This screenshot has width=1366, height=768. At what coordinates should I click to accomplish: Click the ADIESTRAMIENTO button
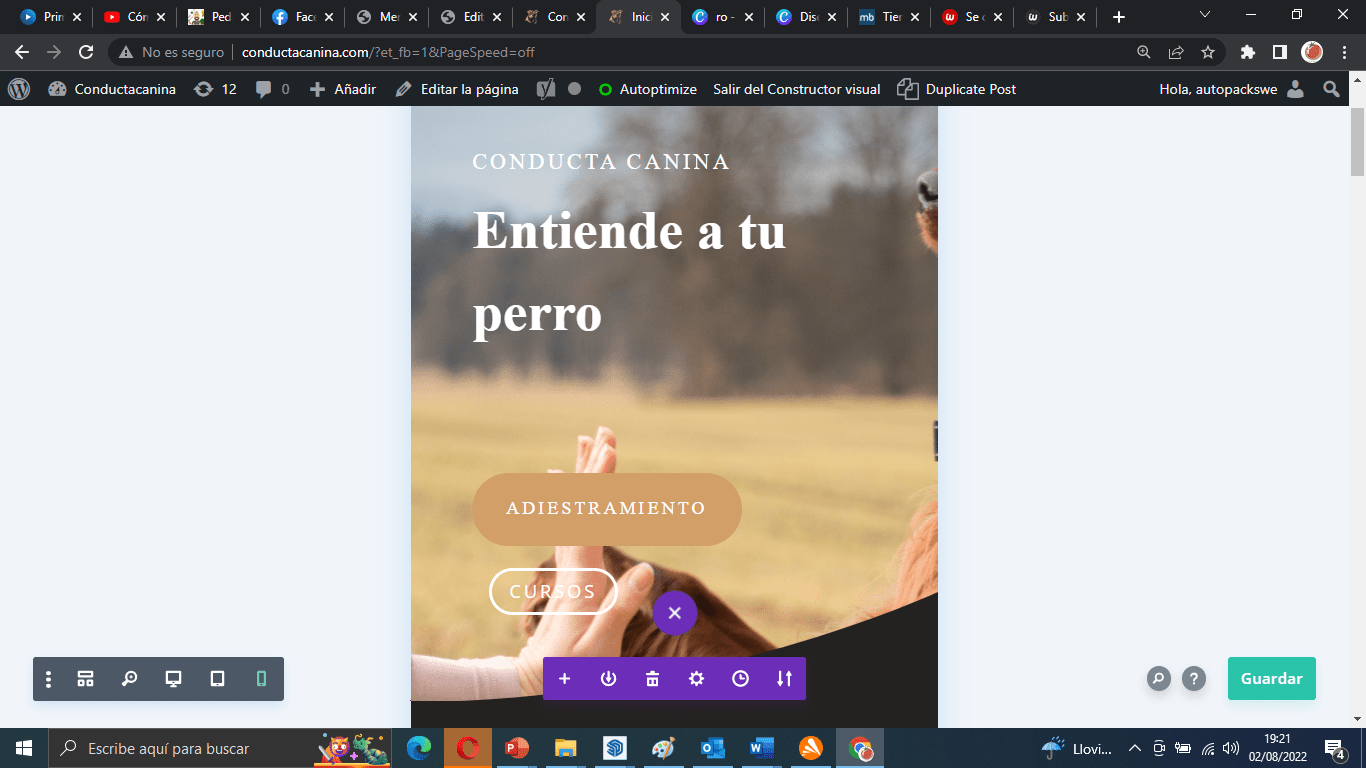click(x=607, y=509)
